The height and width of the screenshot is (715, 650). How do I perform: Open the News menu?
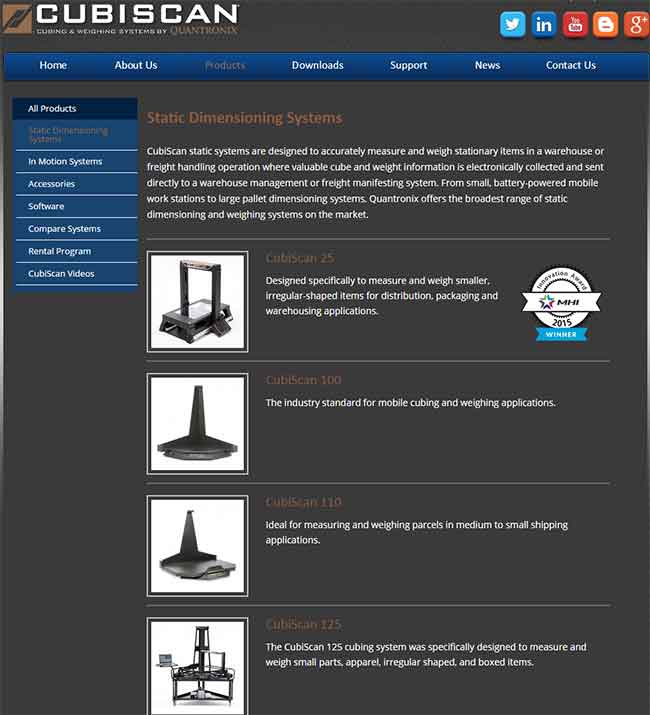click(x=488, y=65)
